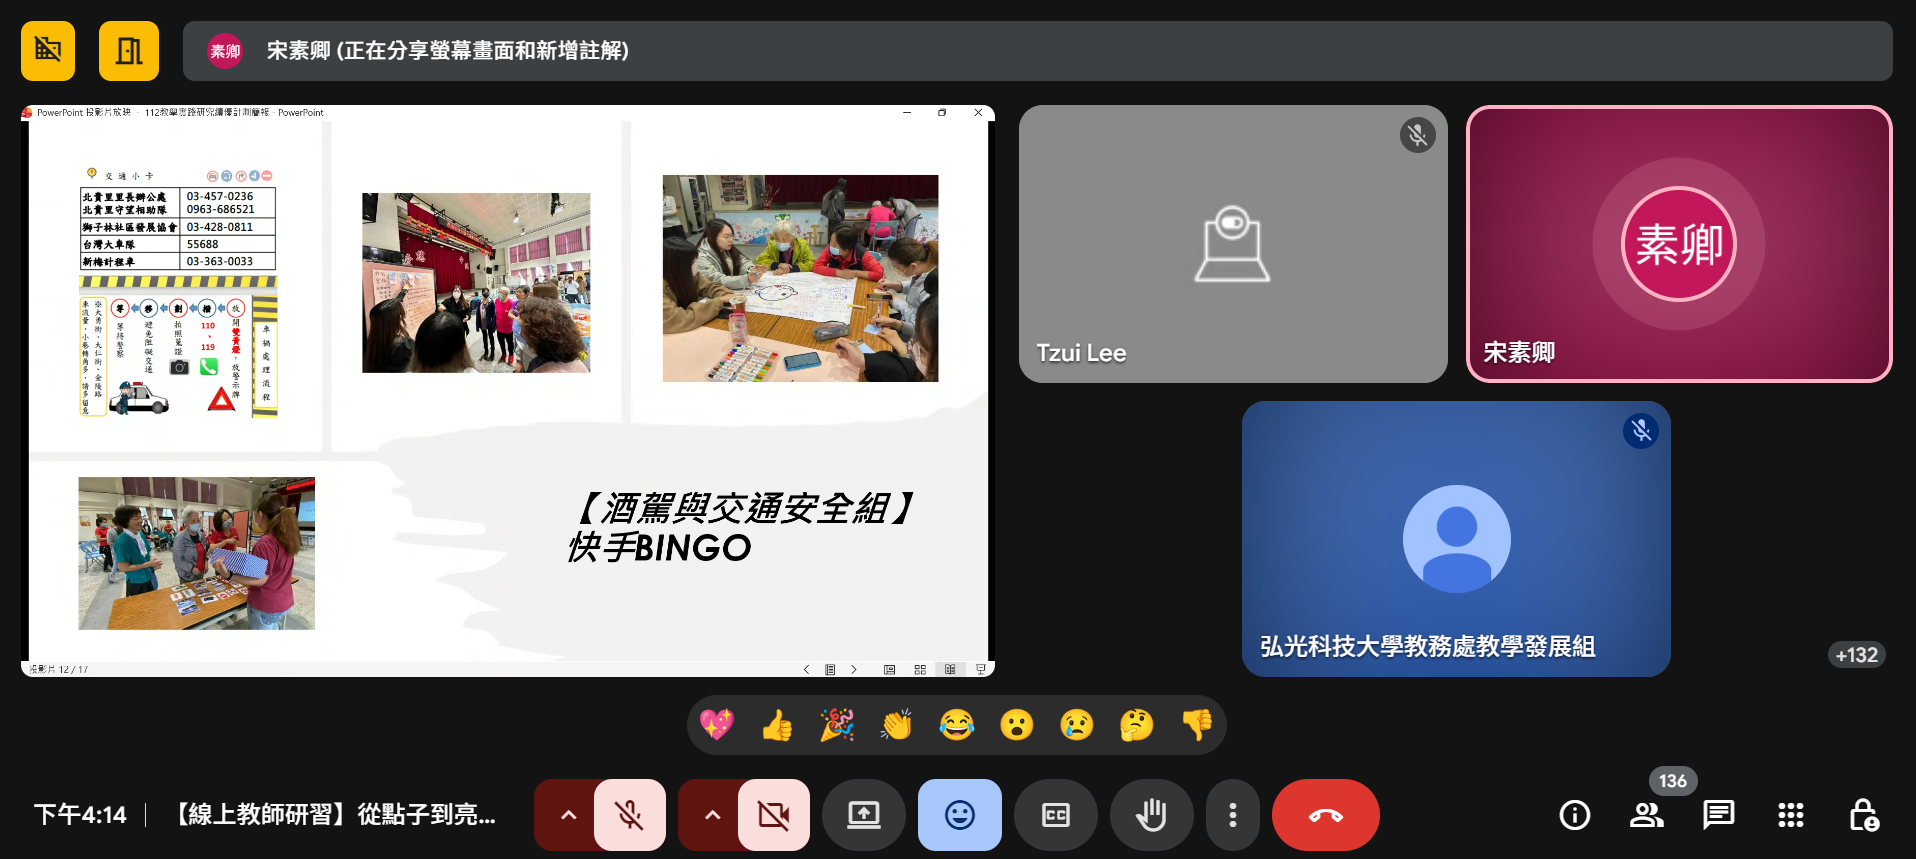Open the chat panel

(x=1718, y=815)
